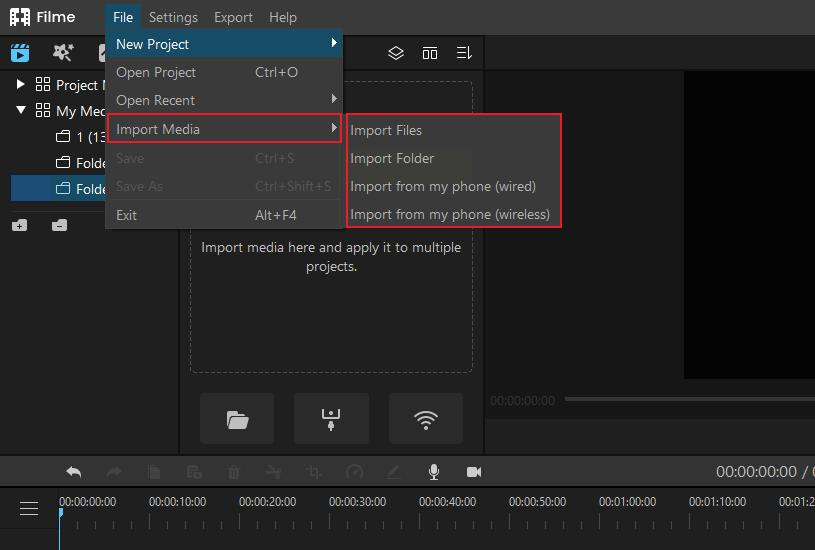Click the add new folder icon
Viewport: 815px width, 550px height.
coord(20,225)
